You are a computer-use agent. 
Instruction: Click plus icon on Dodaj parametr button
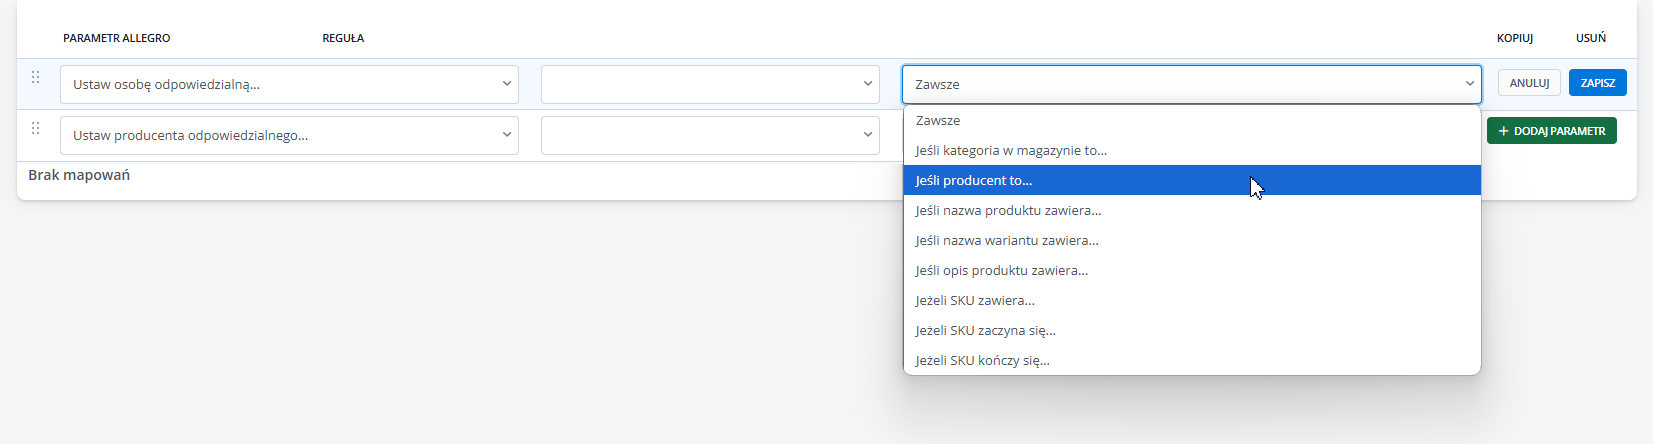[x=1503, y=131]
